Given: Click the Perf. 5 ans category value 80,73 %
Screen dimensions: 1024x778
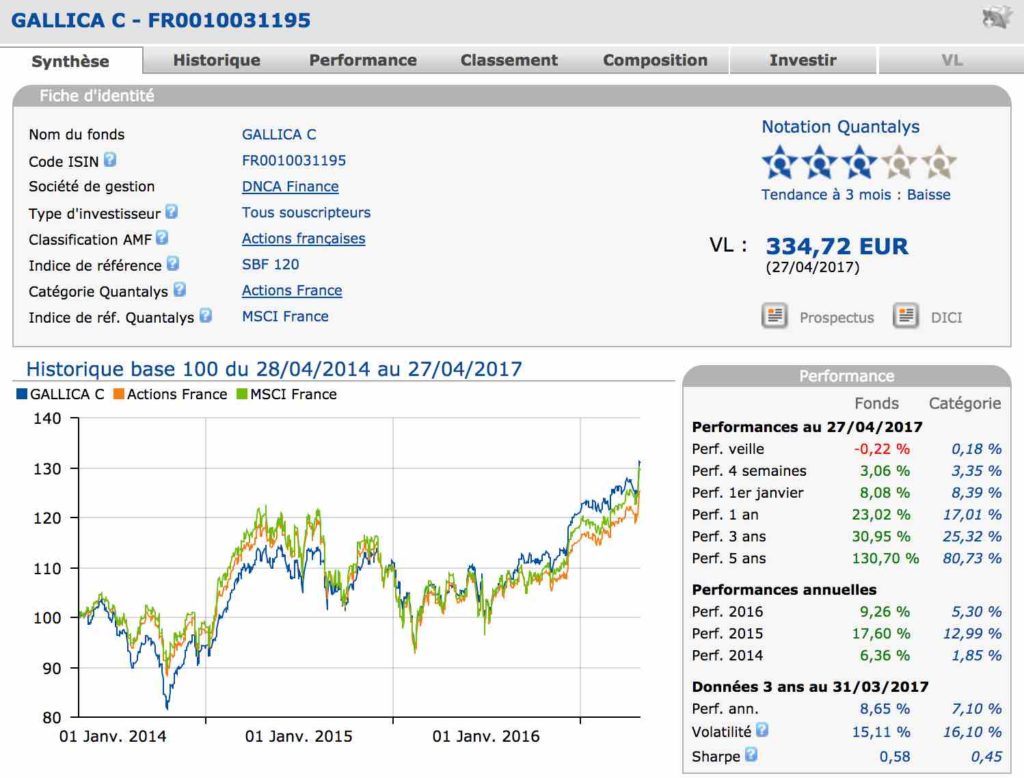Looking at the screenshot, I should pyautogui.click(x=972, y=558).
